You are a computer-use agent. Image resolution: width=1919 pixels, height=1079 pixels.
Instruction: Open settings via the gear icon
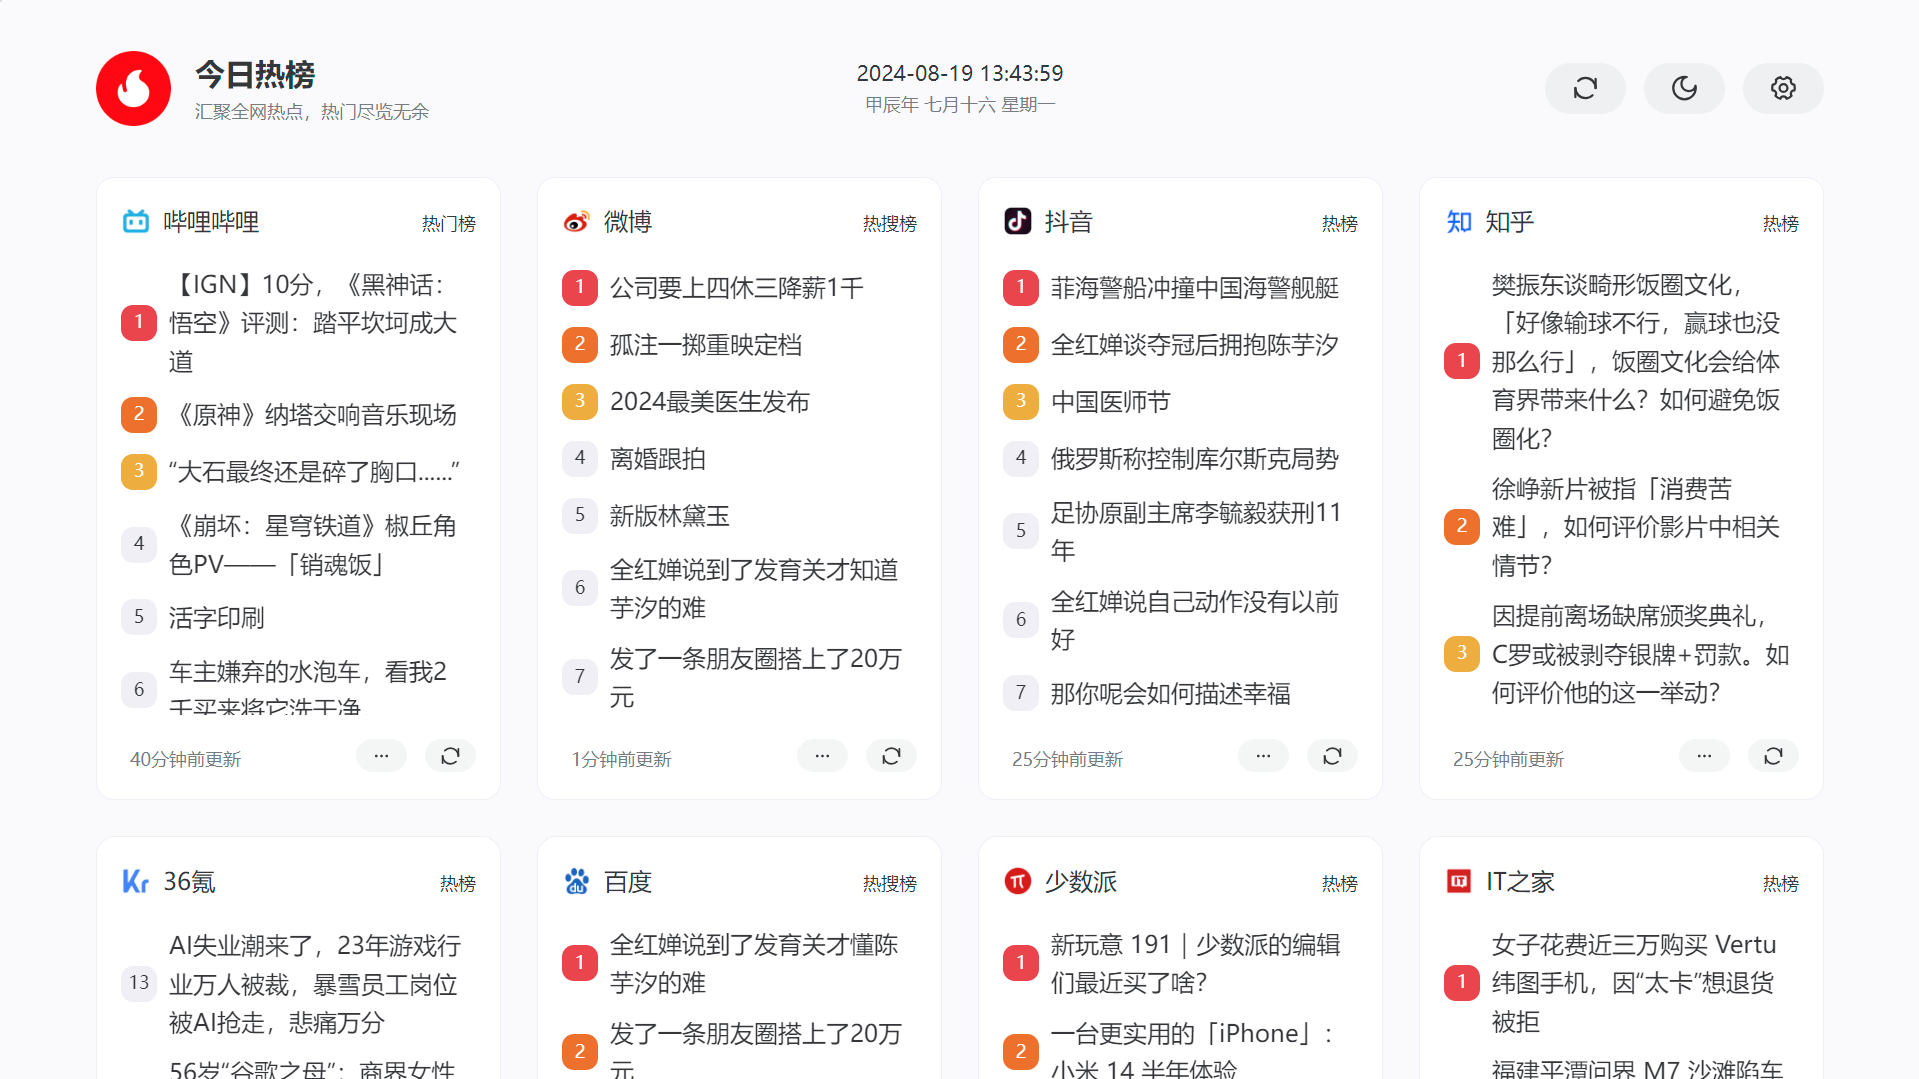(x=1783, y=89)
